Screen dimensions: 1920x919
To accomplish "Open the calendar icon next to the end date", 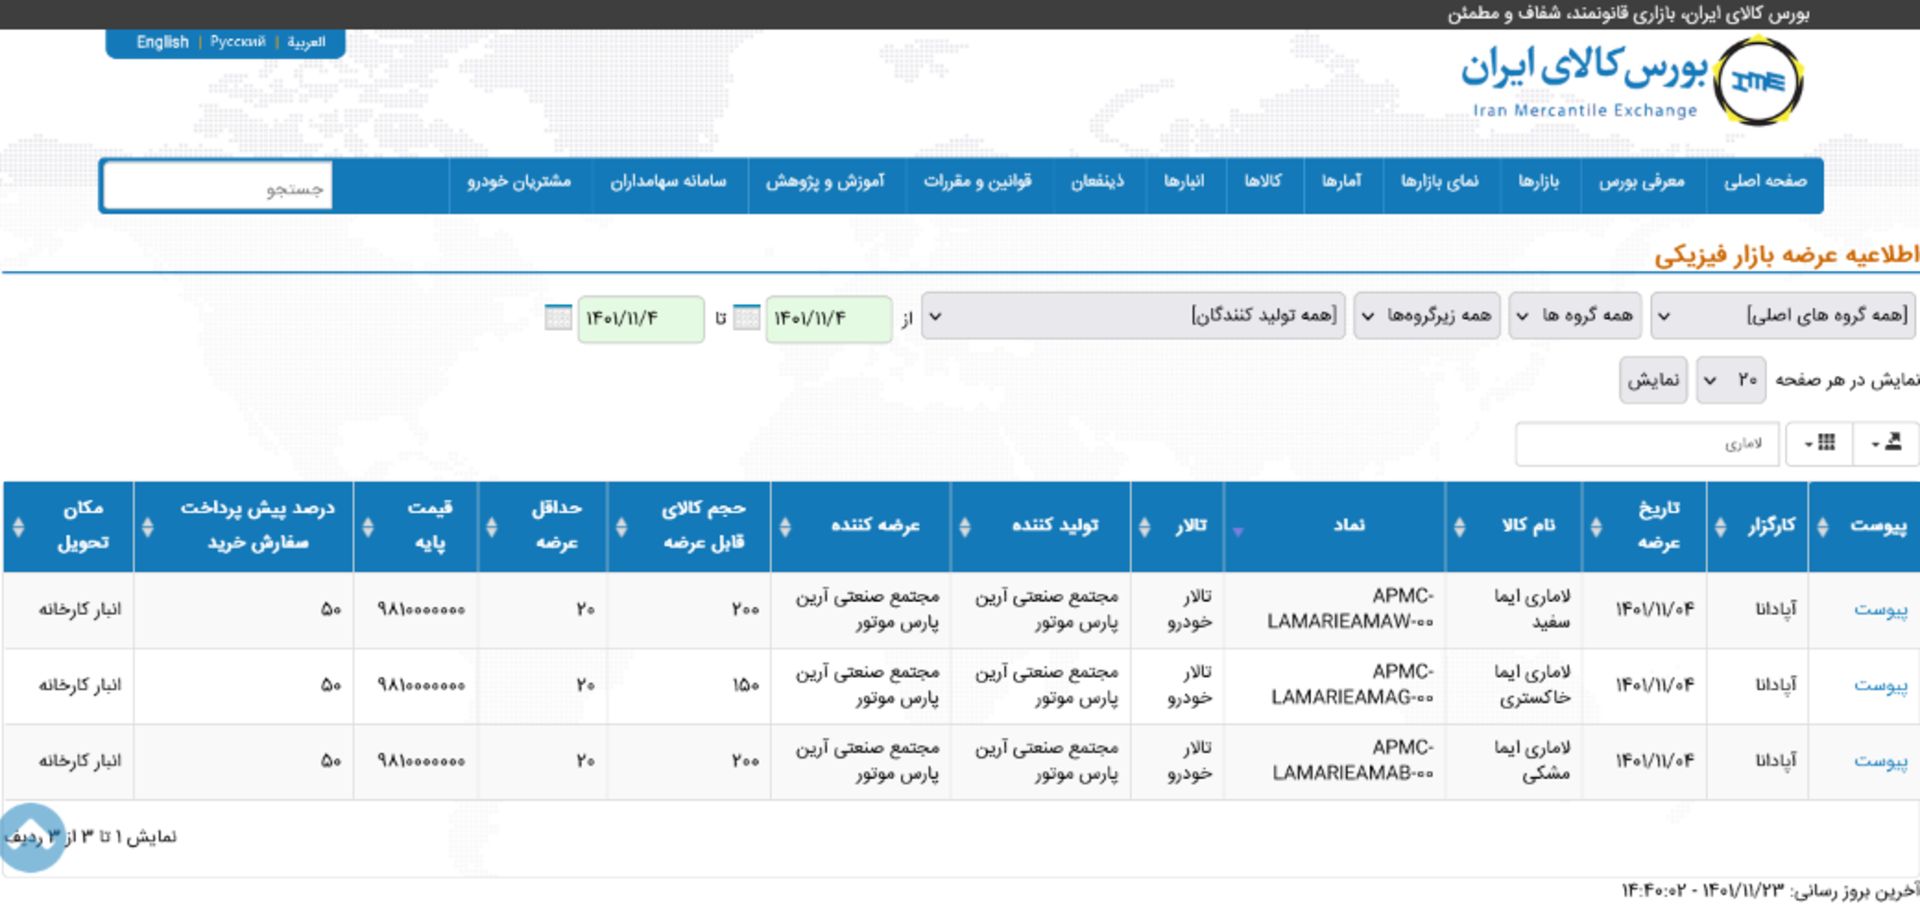I will pyautogui.click(x=558, y=318).
